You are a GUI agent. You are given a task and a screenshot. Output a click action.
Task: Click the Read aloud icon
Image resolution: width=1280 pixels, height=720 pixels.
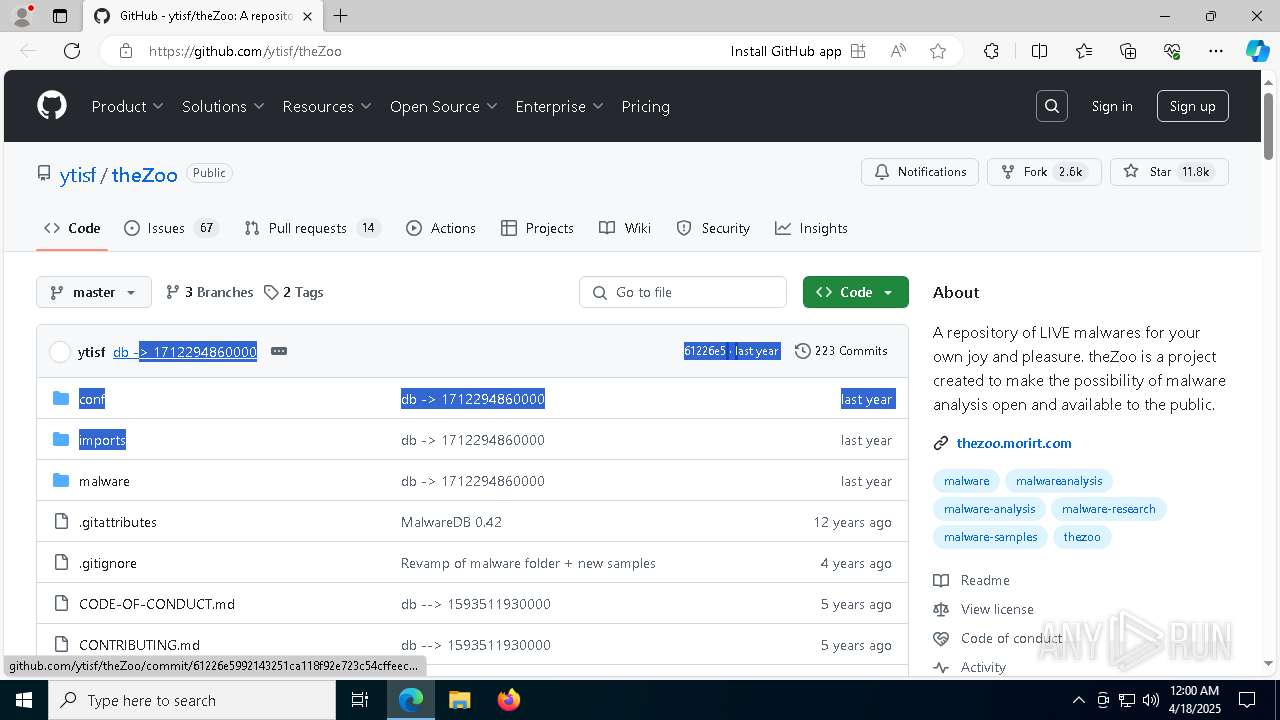tap(898, 51)
